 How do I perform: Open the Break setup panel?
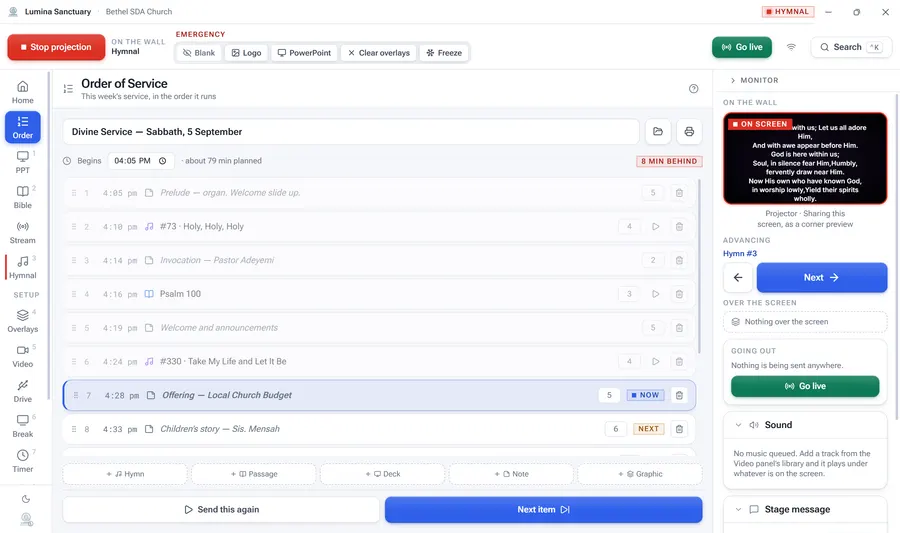tap(22, 426)
